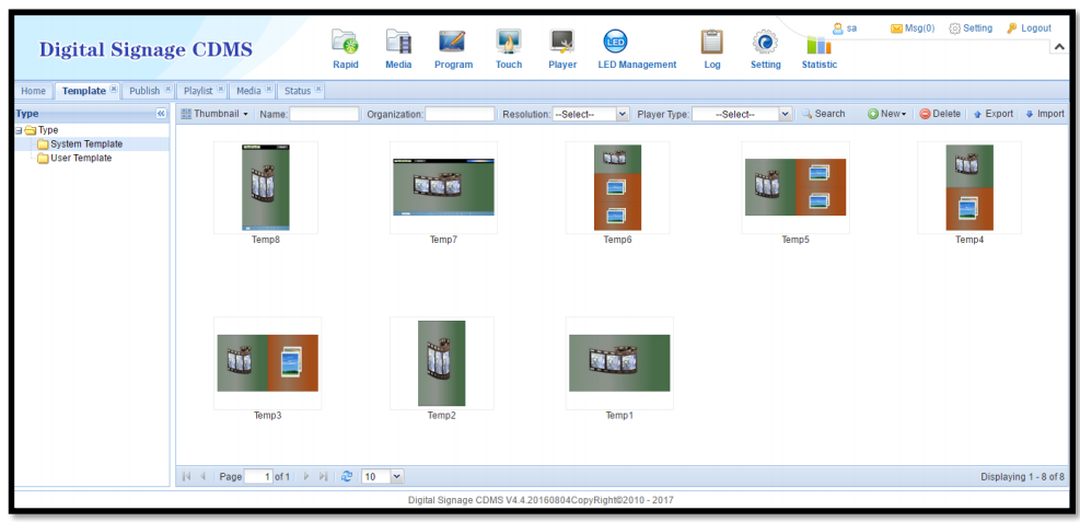1080x522 pixels.
Task: Select the User Template folder
Action: pos(81,158)
